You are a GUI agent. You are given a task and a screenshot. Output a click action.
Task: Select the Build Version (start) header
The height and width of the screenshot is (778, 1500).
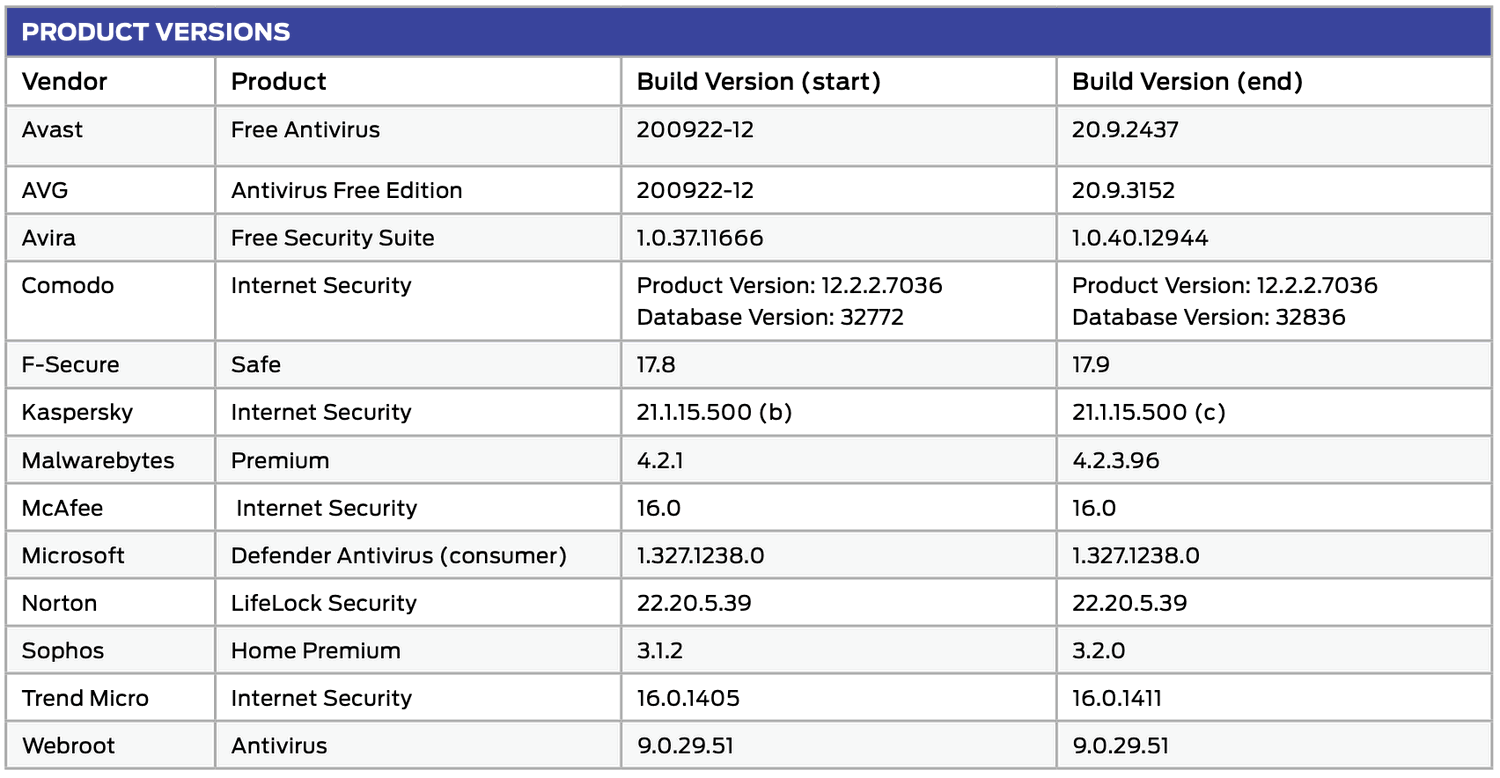(759, 82)
